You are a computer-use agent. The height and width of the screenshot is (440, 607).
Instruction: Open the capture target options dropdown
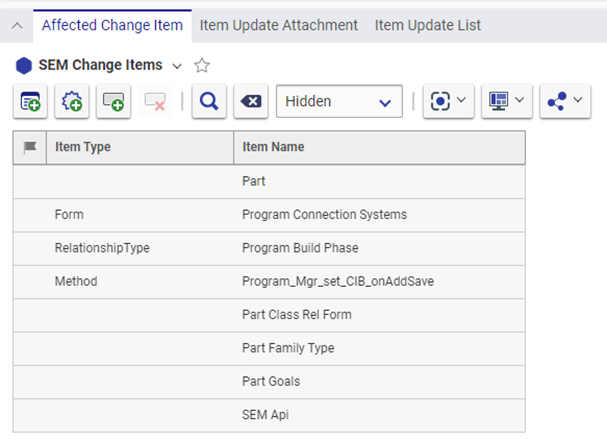pyautogui.click(x=448, y=101)
